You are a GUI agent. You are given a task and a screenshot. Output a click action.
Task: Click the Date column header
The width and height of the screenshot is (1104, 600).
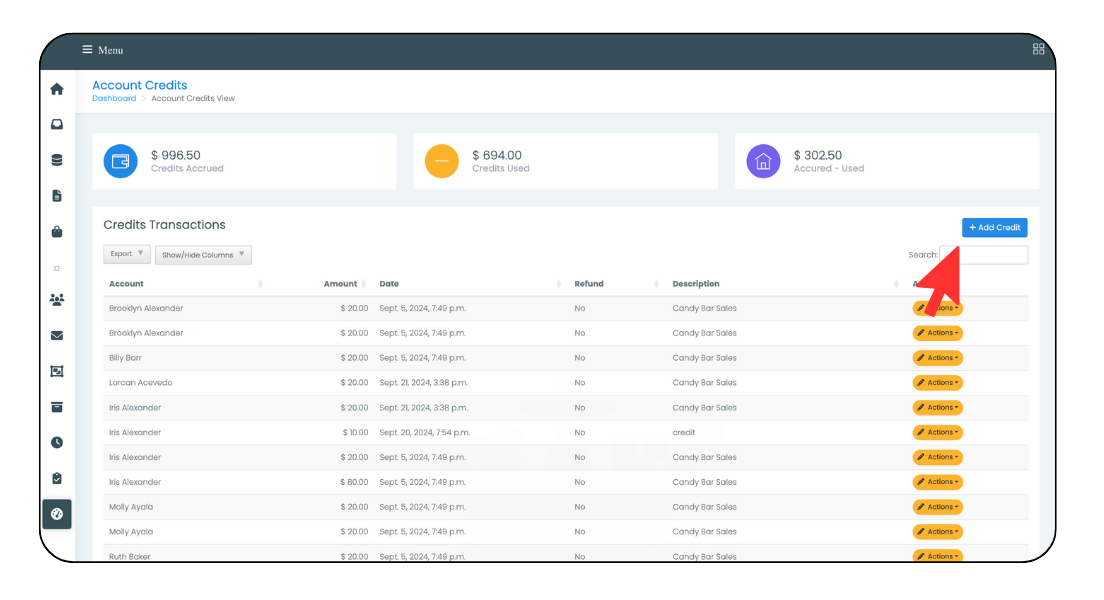[389, 284]
